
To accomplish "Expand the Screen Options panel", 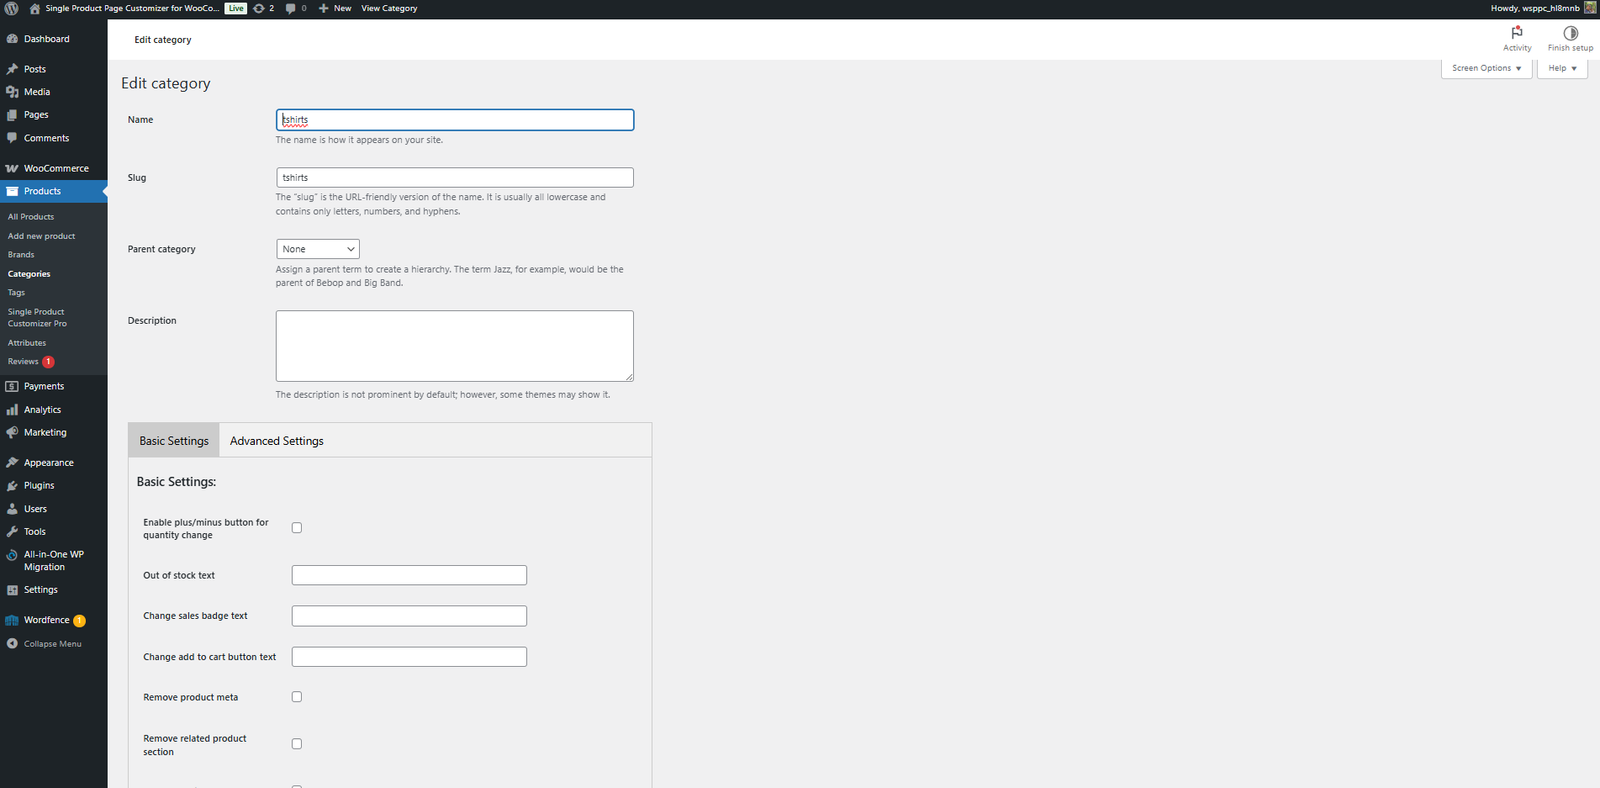I will tap(1486, 68).
